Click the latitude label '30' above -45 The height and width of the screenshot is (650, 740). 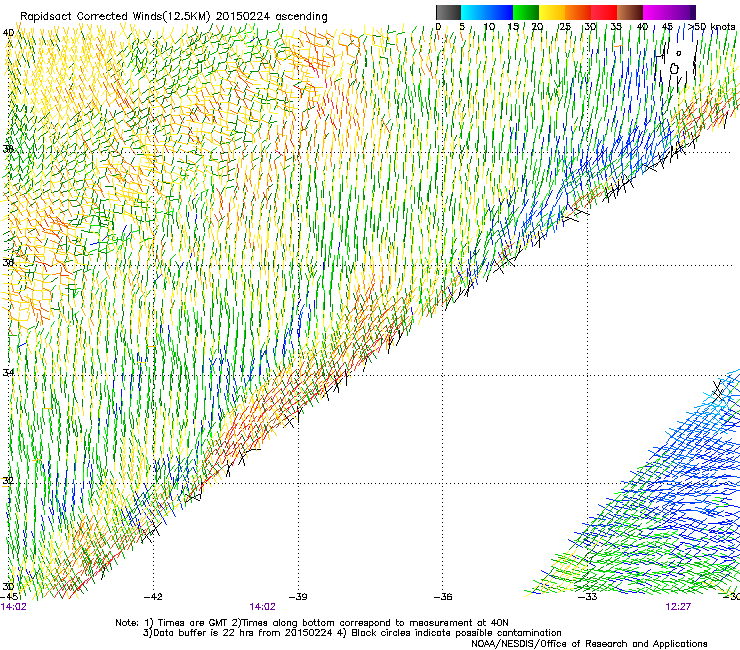point(8,586)
